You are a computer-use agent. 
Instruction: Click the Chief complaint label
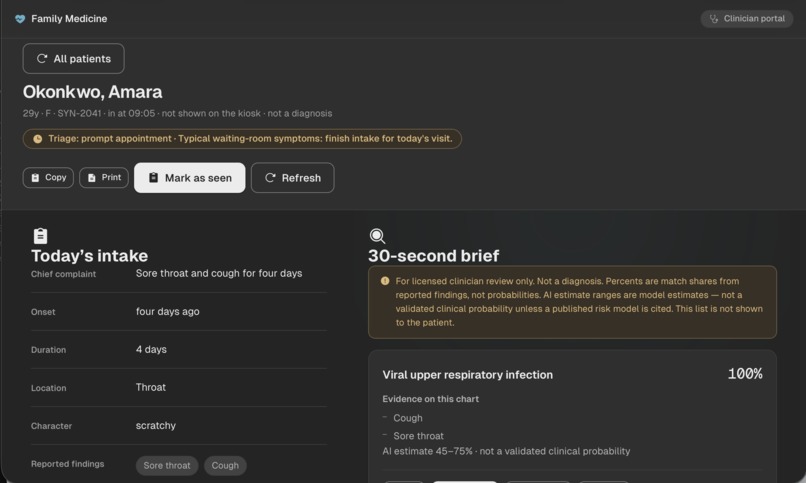point(63,274)
